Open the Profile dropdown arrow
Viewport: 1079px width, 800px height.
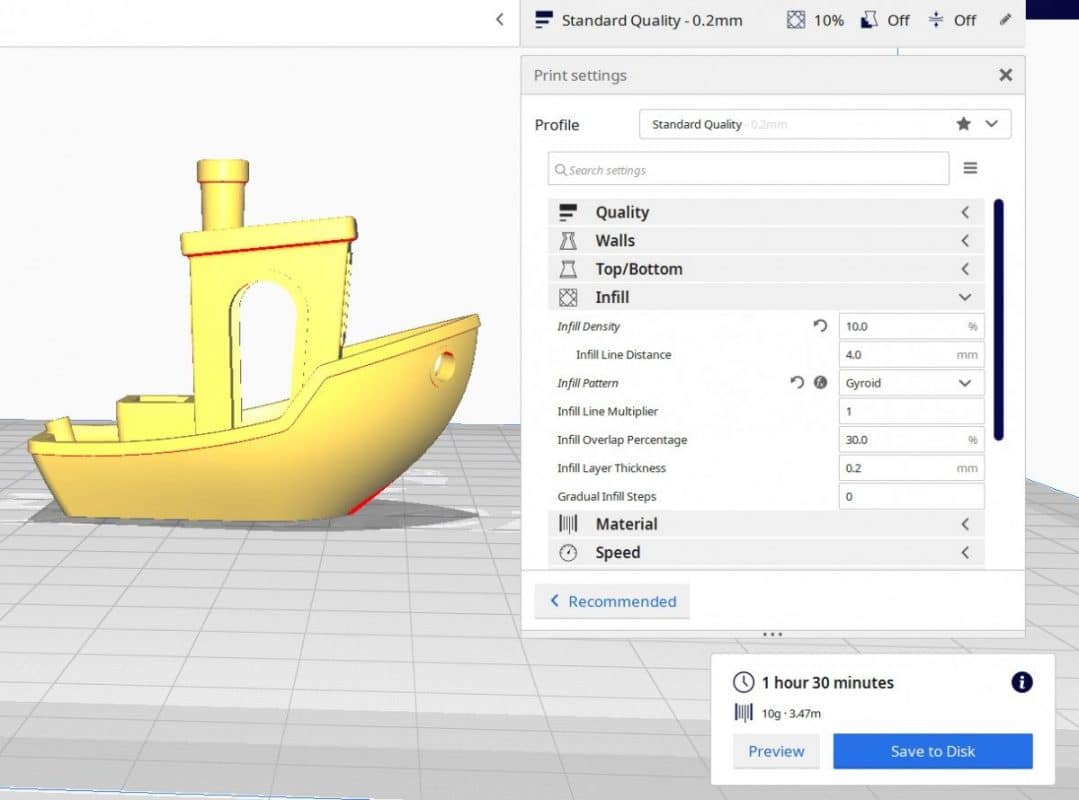[x=992, y=124]
